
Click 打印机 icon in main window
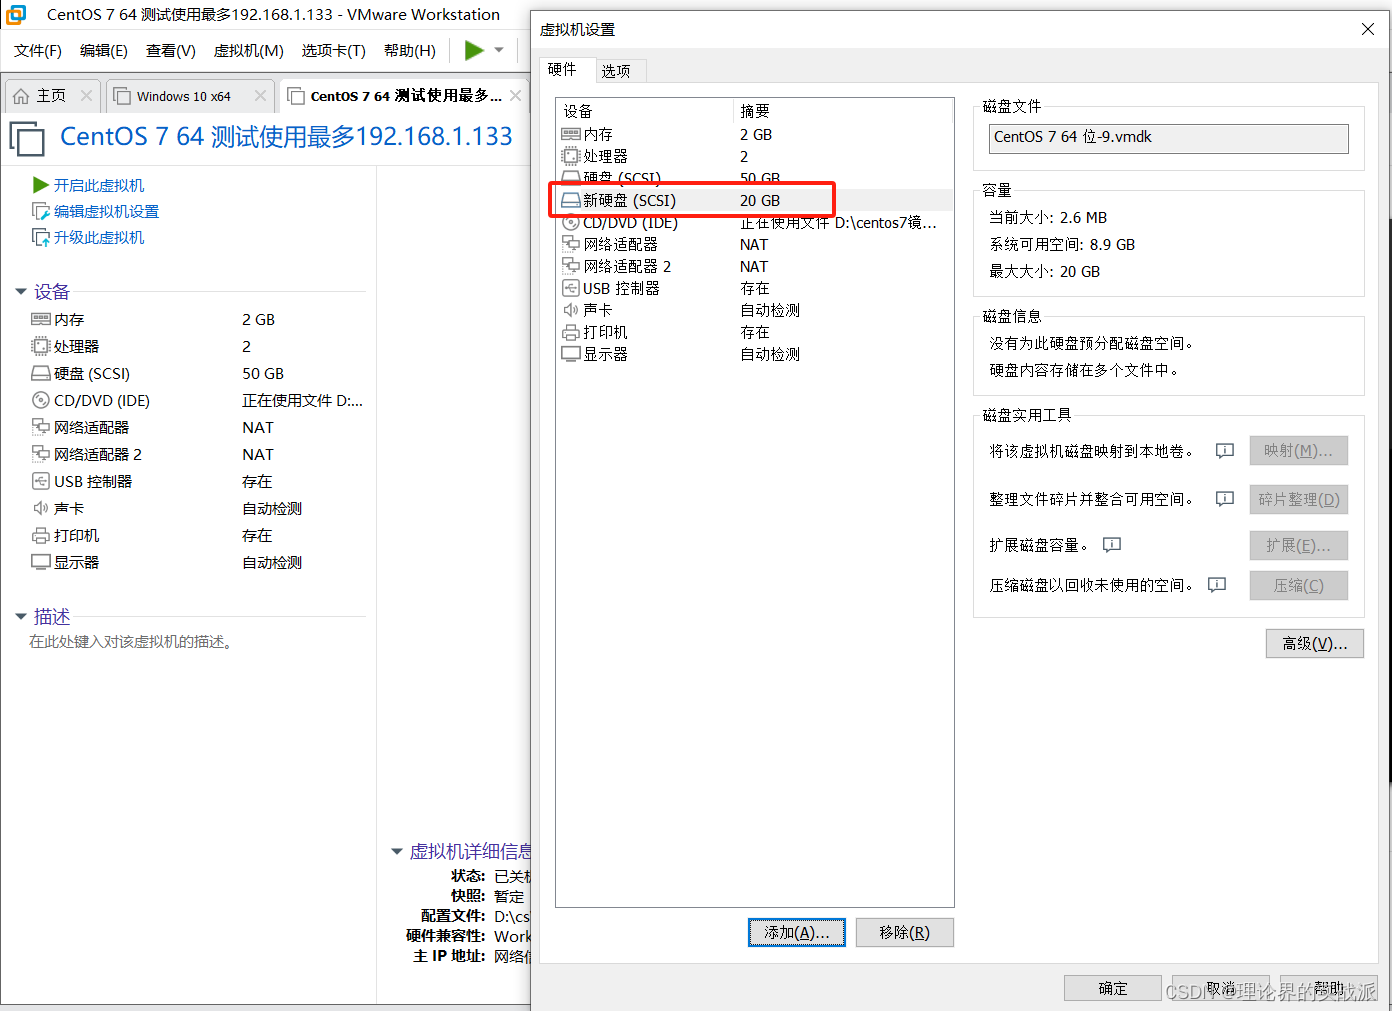41,535
